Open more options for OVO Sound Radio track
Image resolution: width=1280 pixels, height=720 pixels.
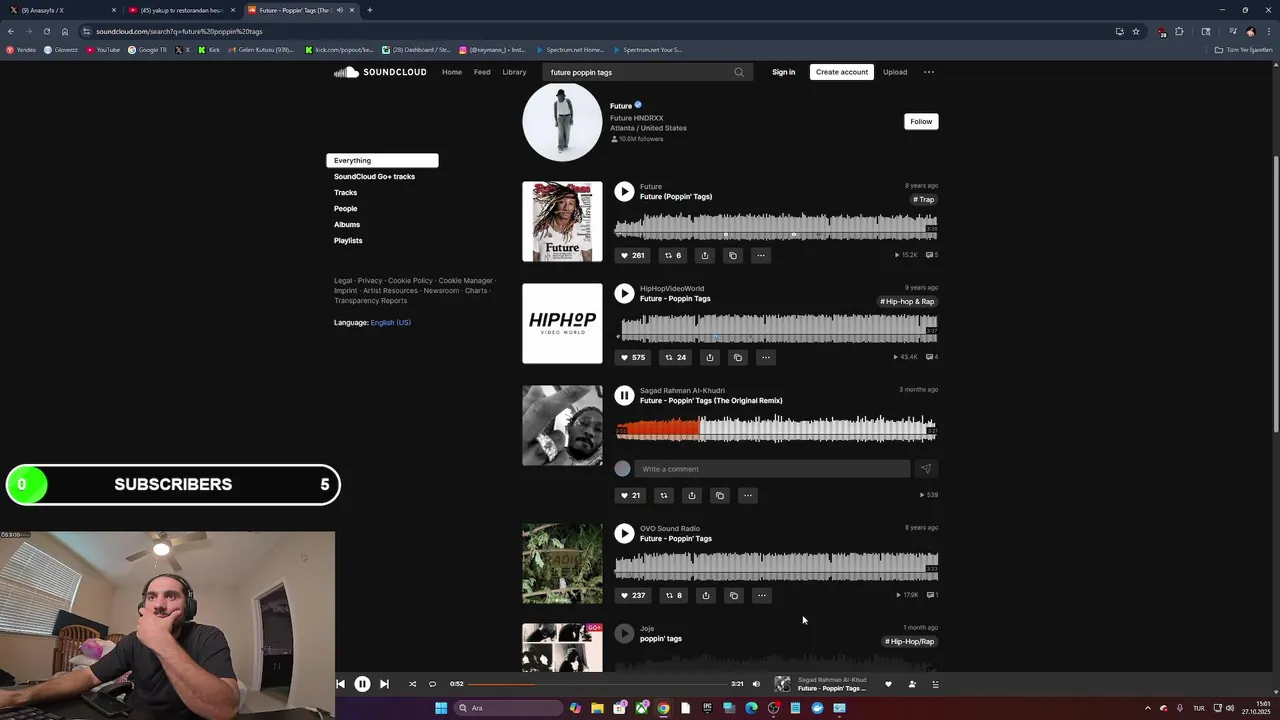click(761, 595)
